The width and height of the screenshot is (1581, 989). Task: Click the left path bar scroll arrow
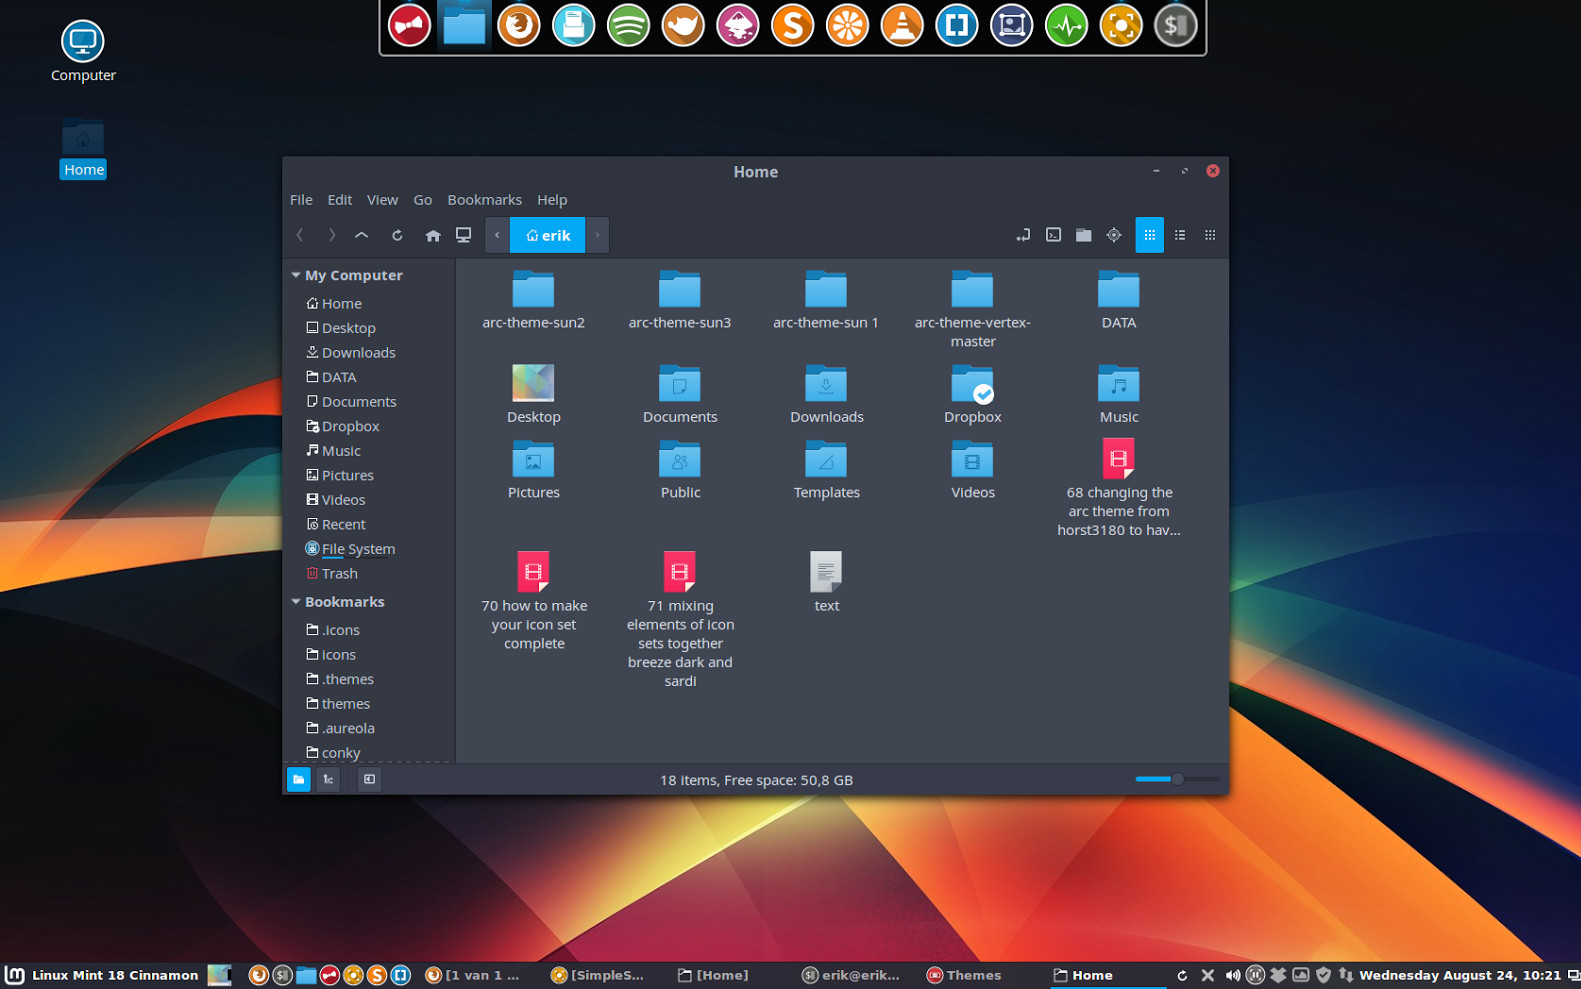point(497,235)
